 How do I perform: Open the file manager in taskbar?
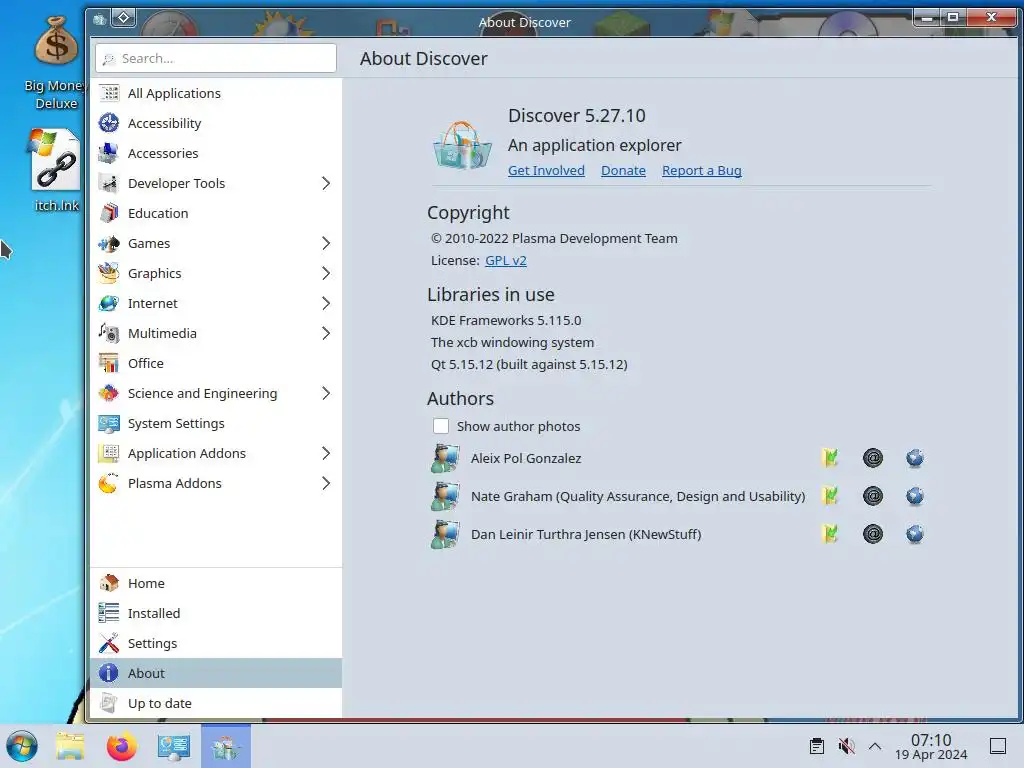point(70,746)
